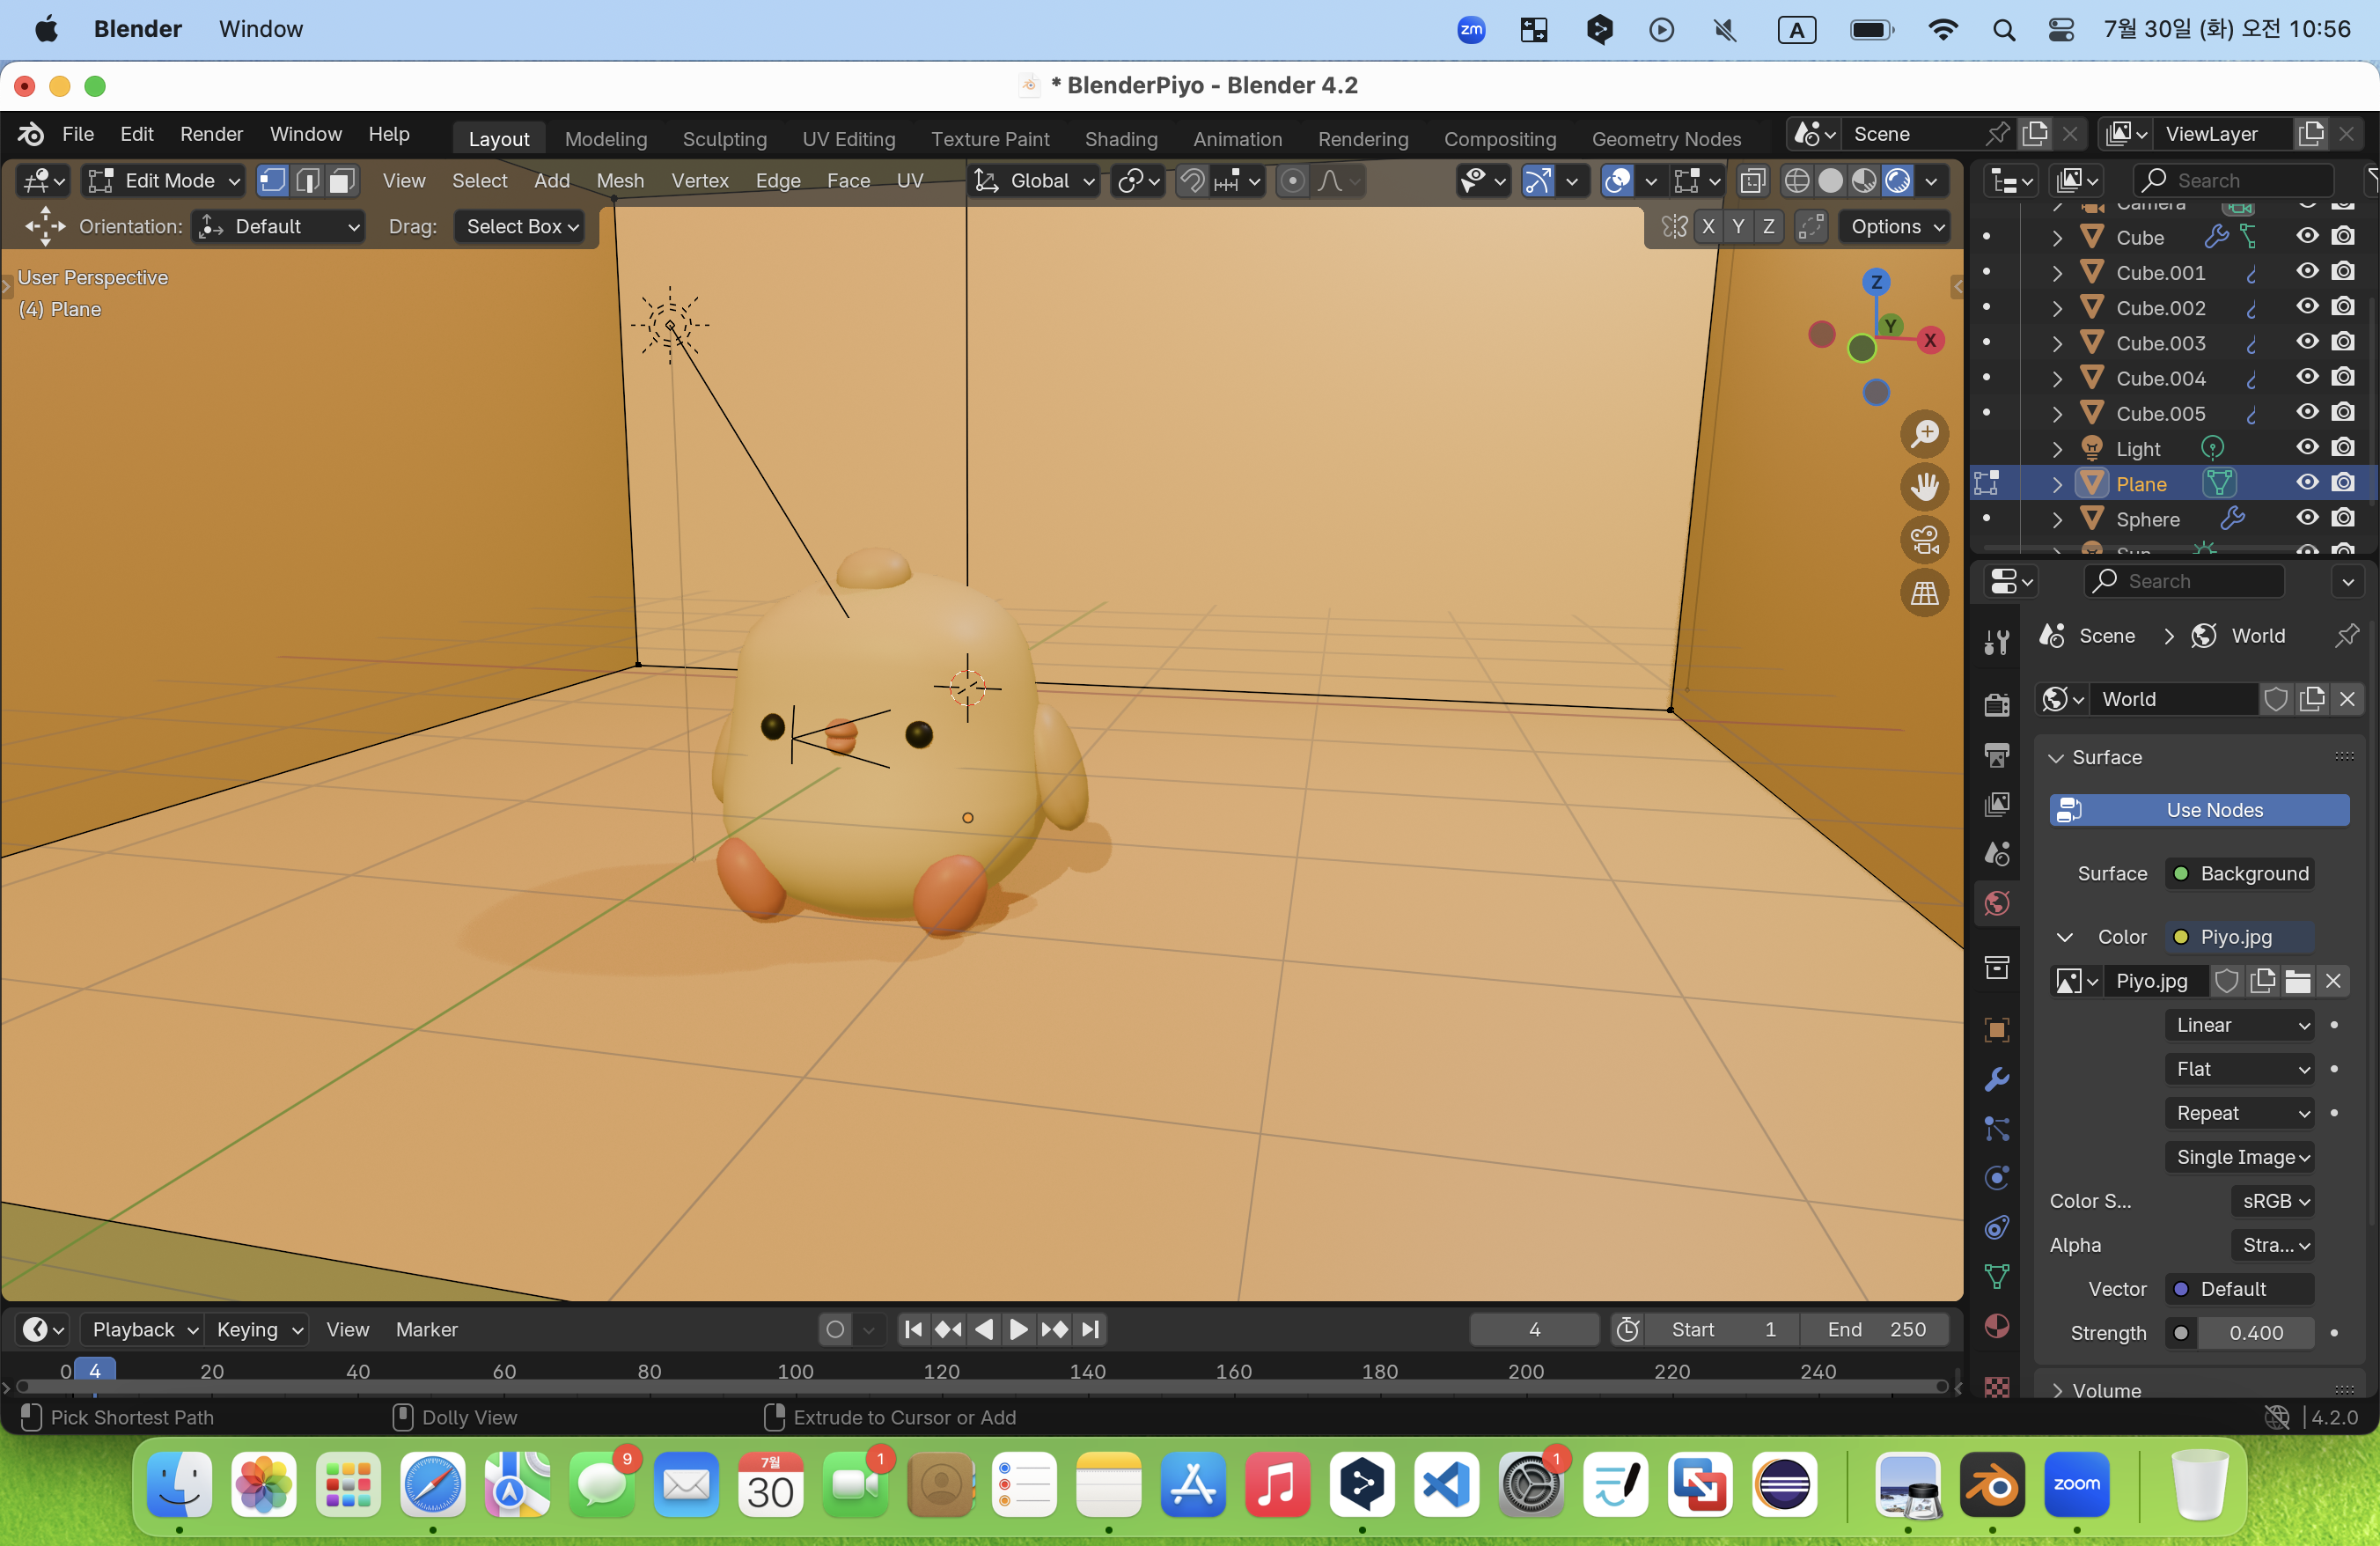Open the Select Box drag dropdown
Viewport: 2380px width, 1546px height.
point(521,227)
